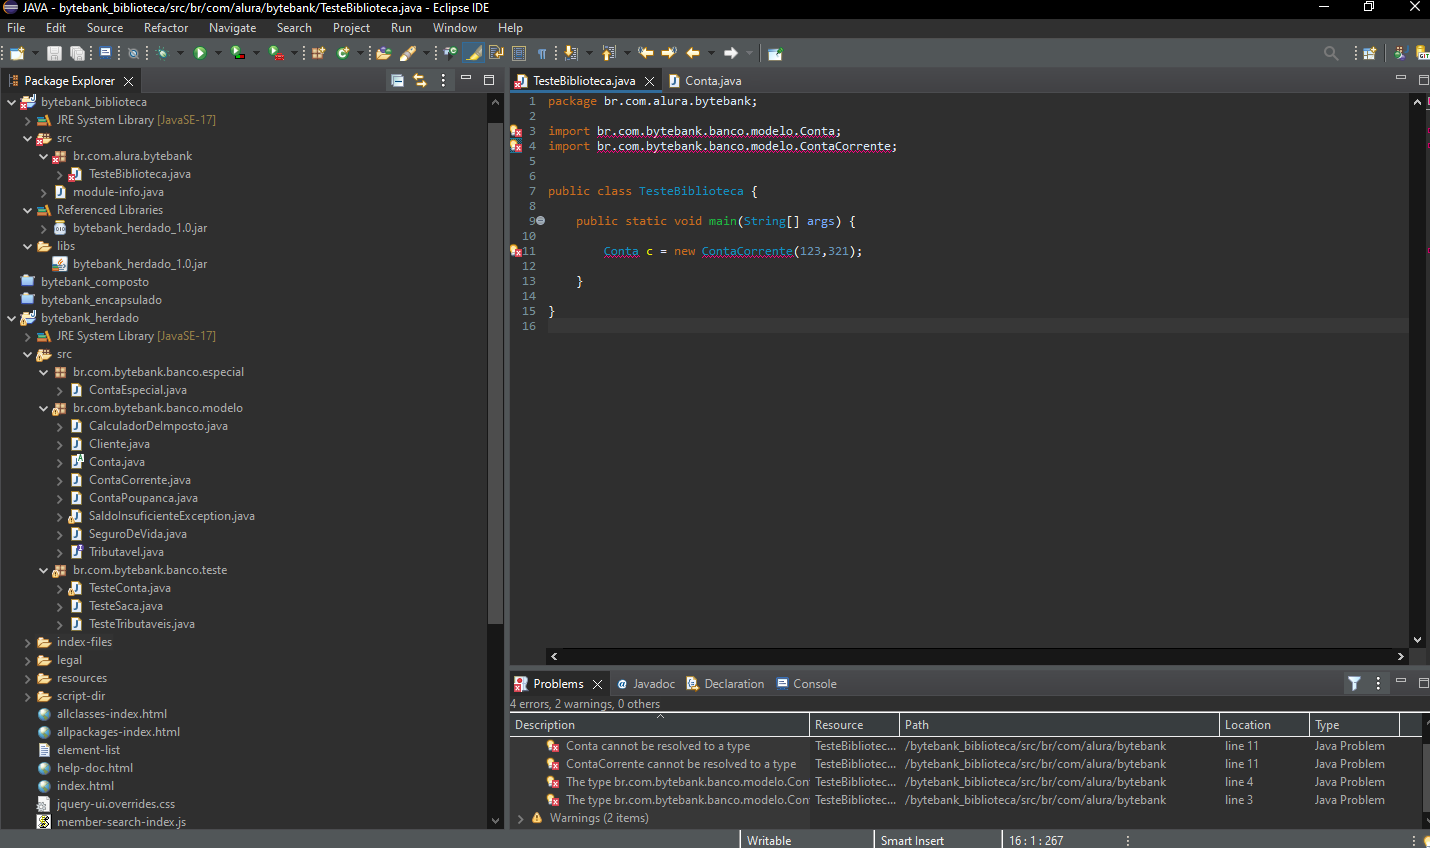This screenshot has height=848, width=1430.
Task: Click the Back navigation arrow
Action: [693, 53]
